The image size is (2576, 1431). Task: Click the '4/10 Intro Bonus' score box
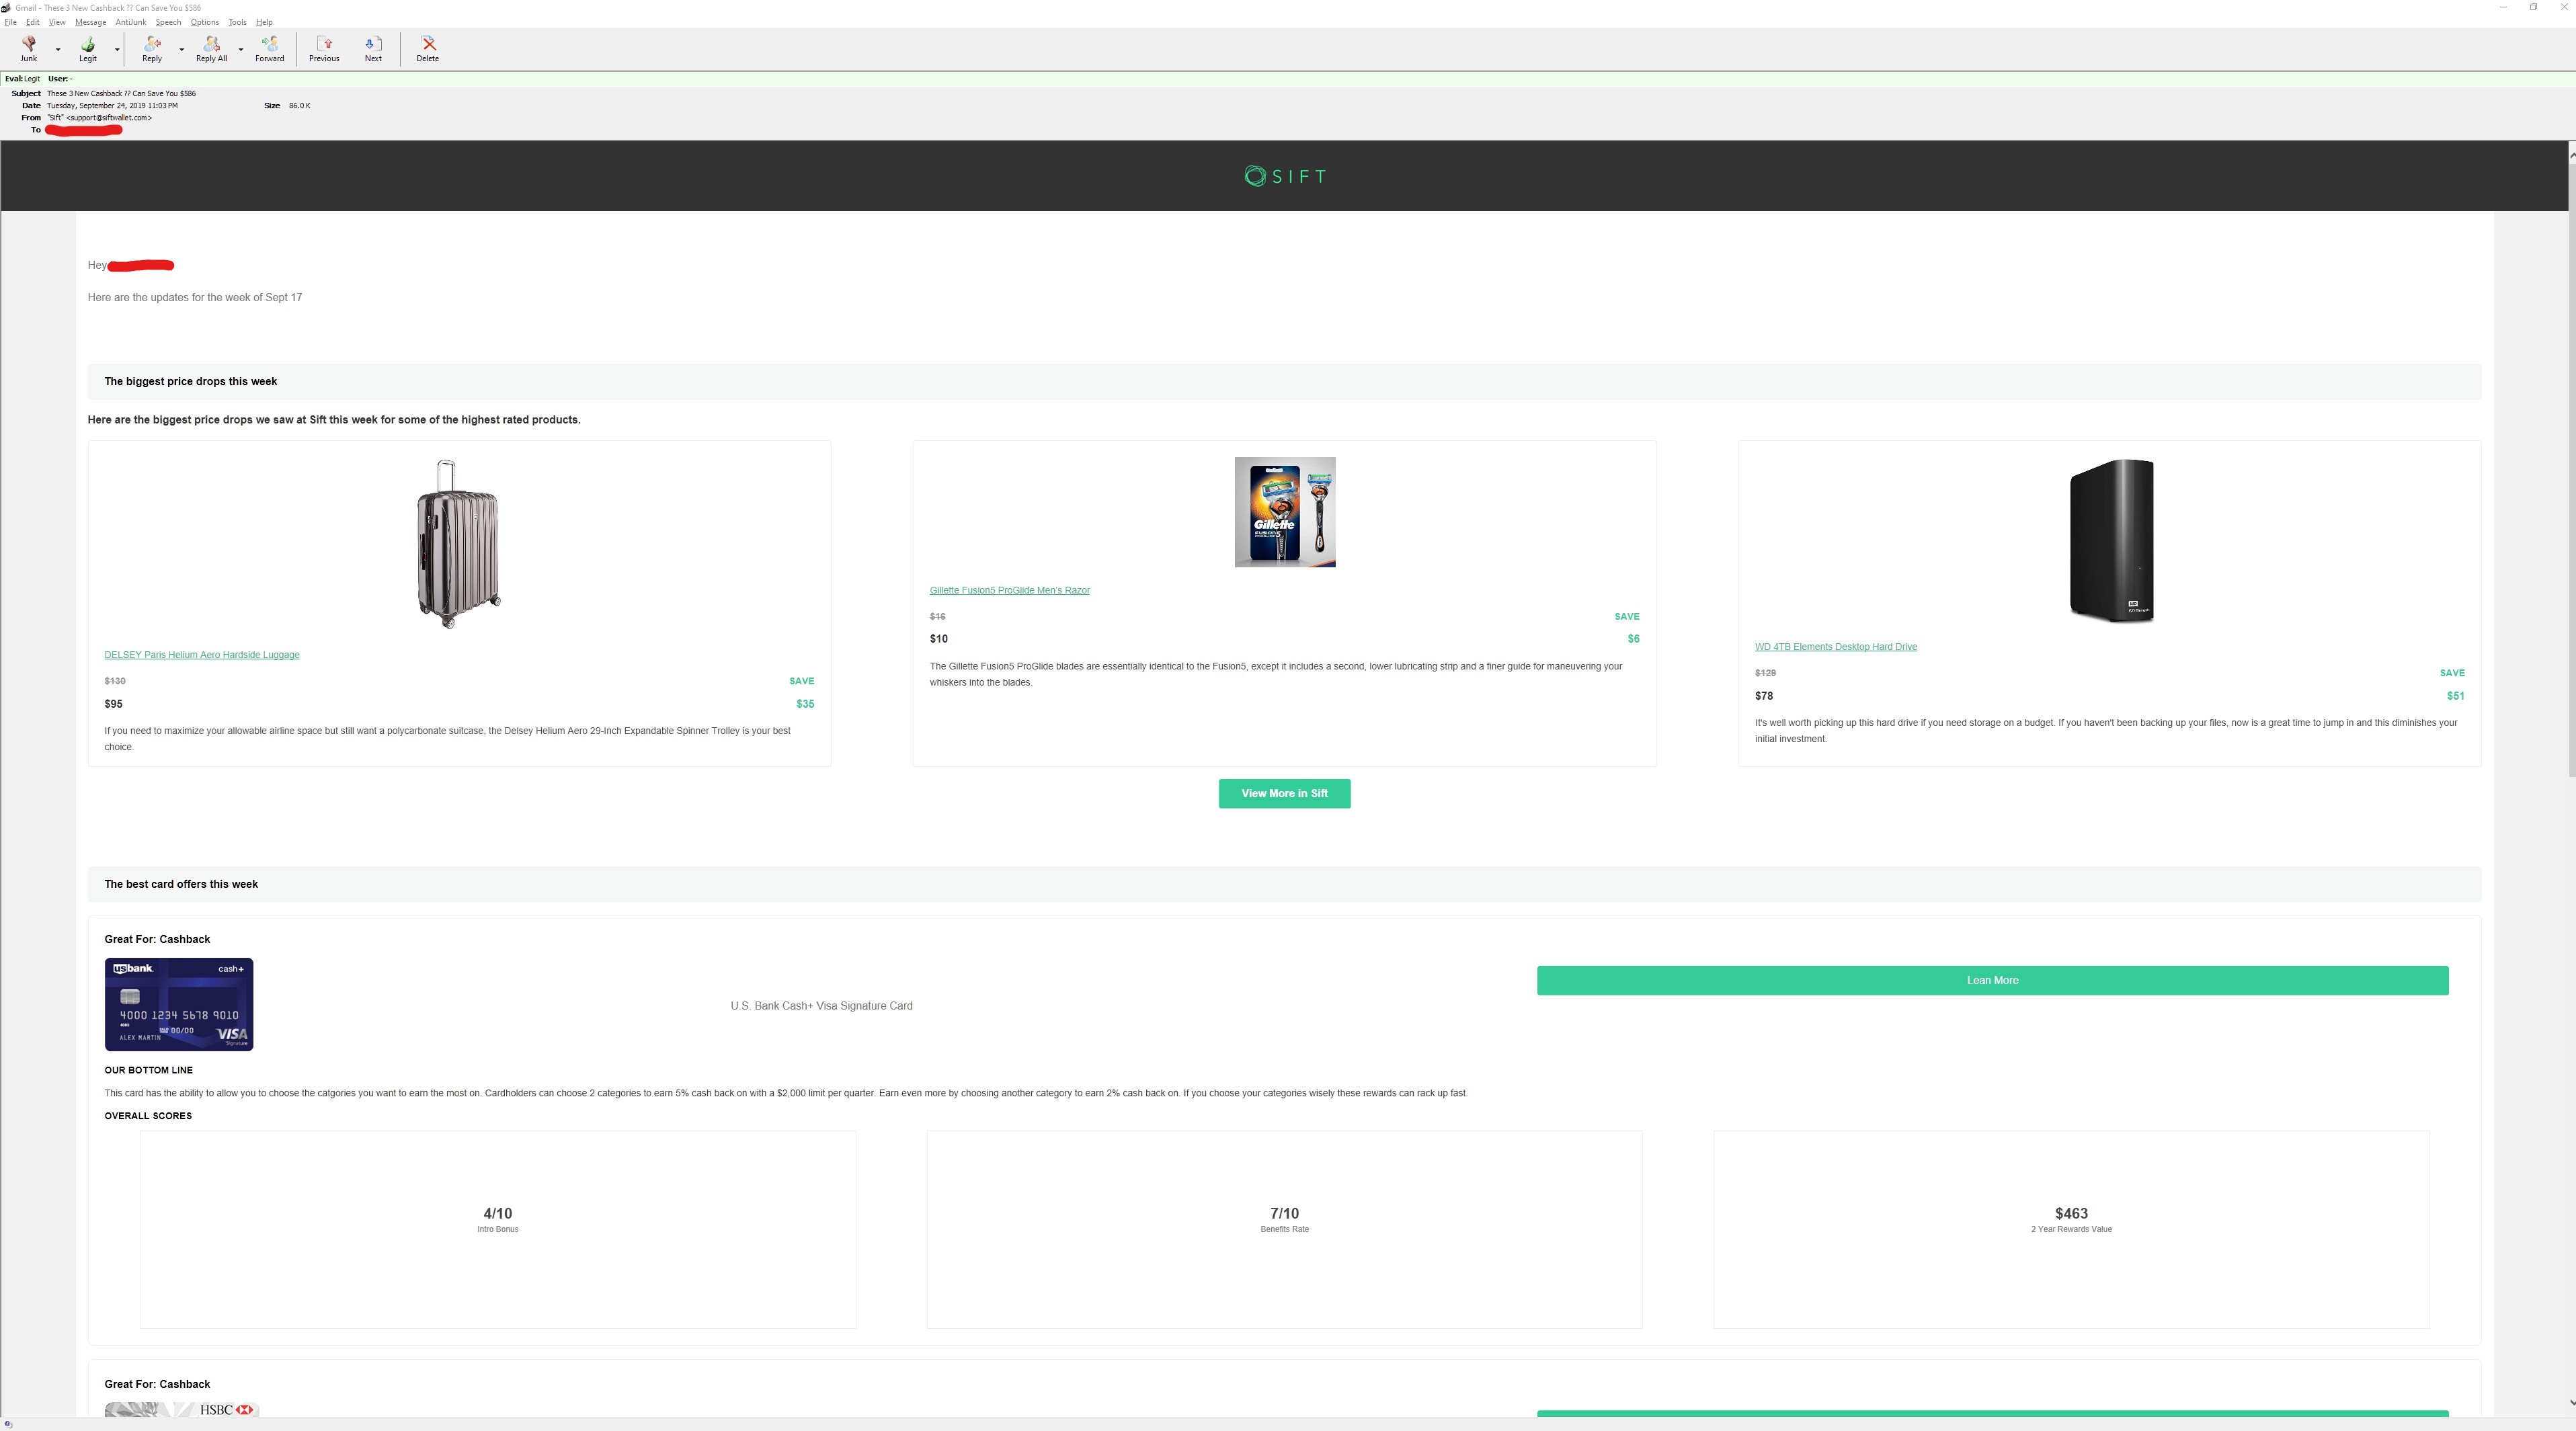(498, 1230)
